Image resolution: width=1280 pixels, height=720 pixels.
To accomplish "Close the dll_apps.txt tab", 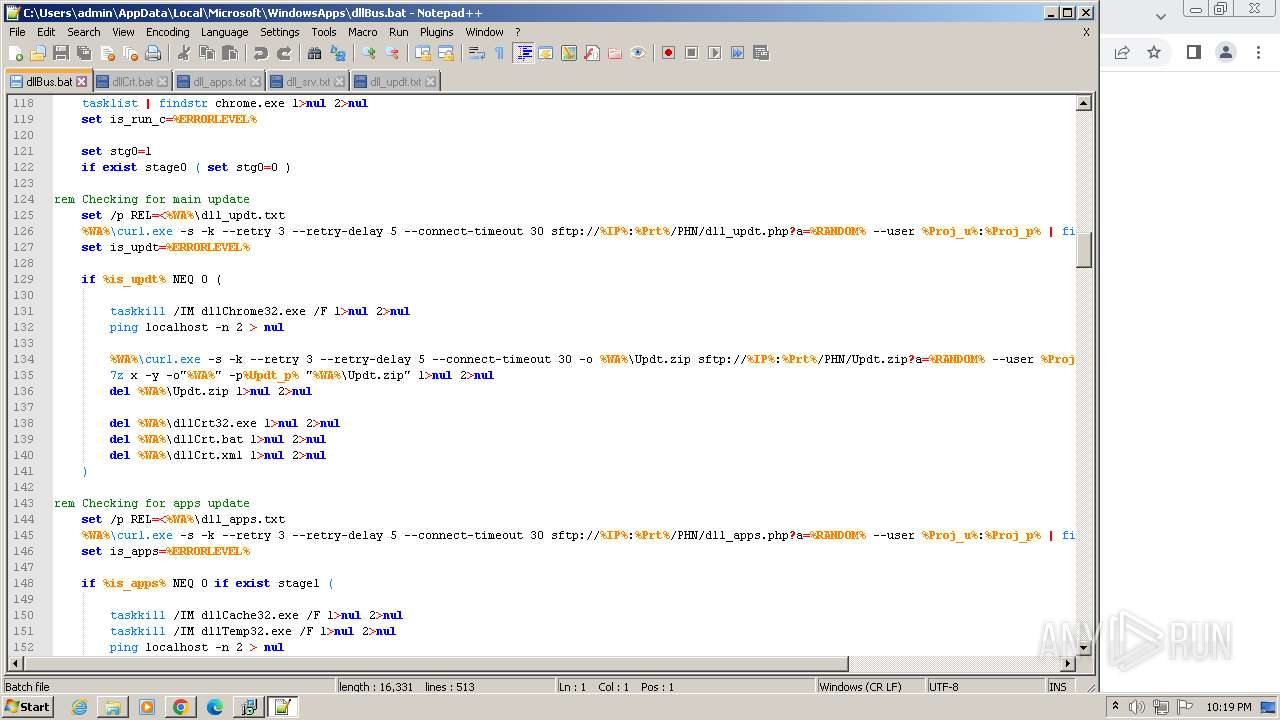I will (255, 82).
